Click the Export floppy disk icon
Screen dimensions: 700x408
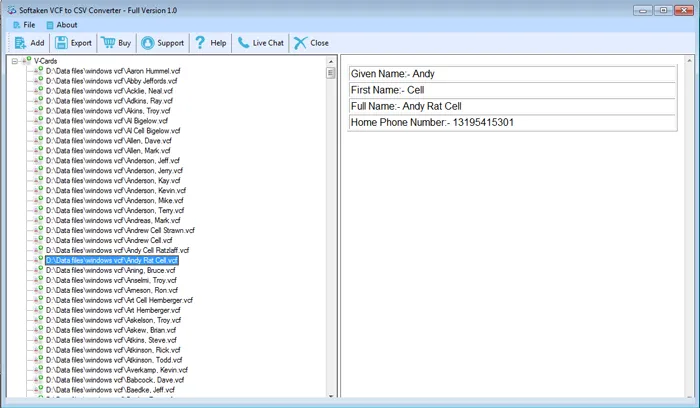point(61,43)
